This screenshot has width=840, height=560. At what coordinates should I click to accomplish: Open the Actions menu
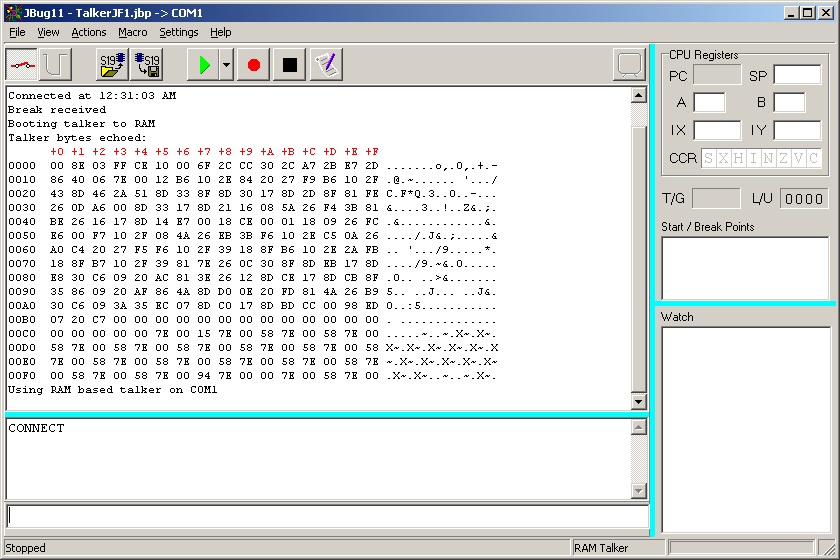pyautogui.click(x=89, y=32)
